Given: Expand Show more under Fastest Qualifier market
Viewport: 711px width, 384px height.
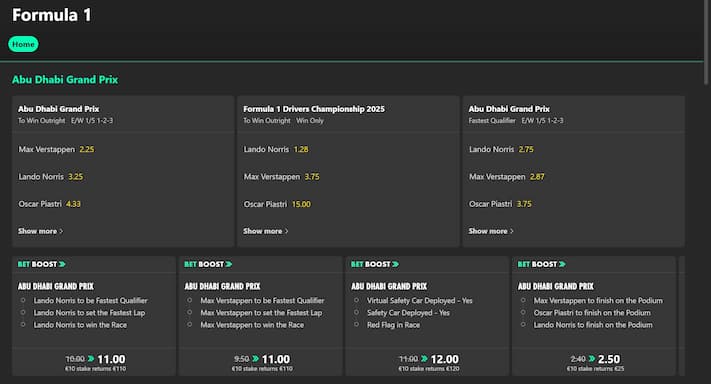Looking at the screenshot, I should point(491,231).
